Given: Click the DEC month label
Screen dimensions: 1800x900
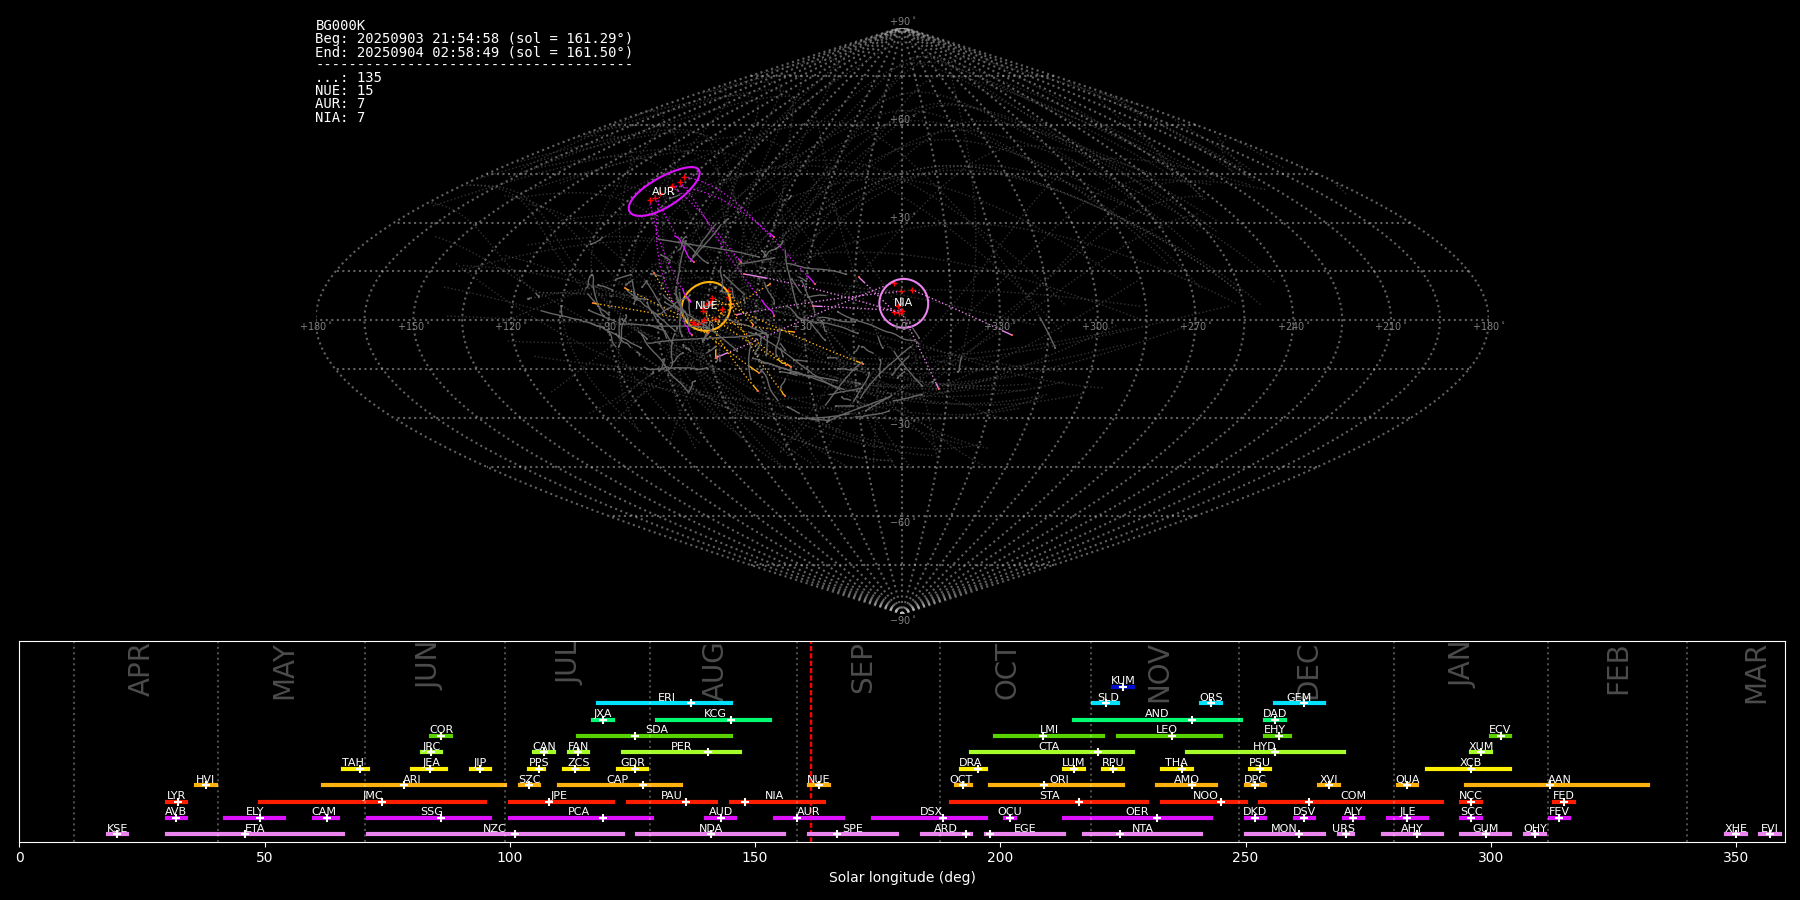Looking at the screenshot, I should pos(1308,672).
